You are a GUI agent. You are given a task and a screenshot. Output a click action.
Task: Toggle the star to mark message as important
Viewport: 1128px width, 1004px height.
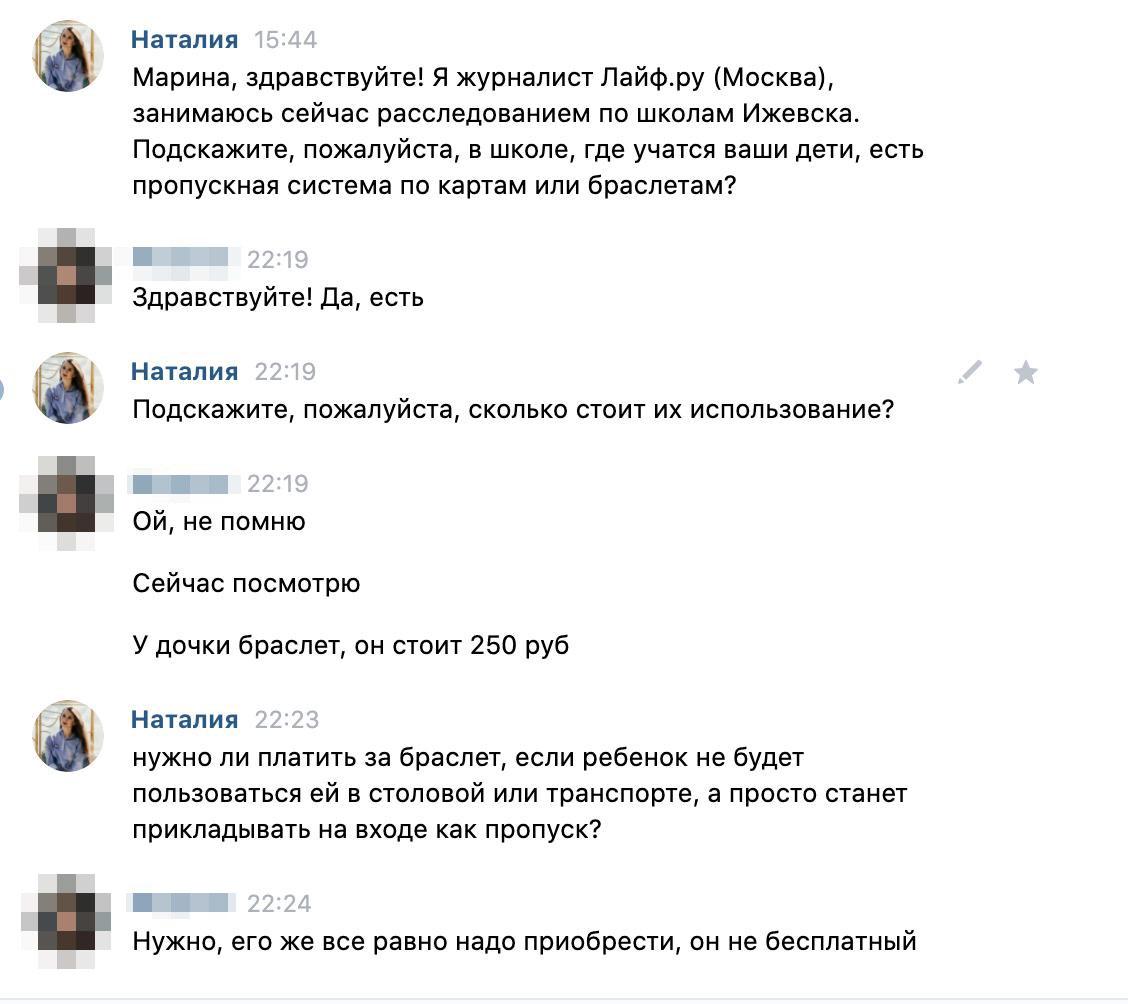[1026, 372]
